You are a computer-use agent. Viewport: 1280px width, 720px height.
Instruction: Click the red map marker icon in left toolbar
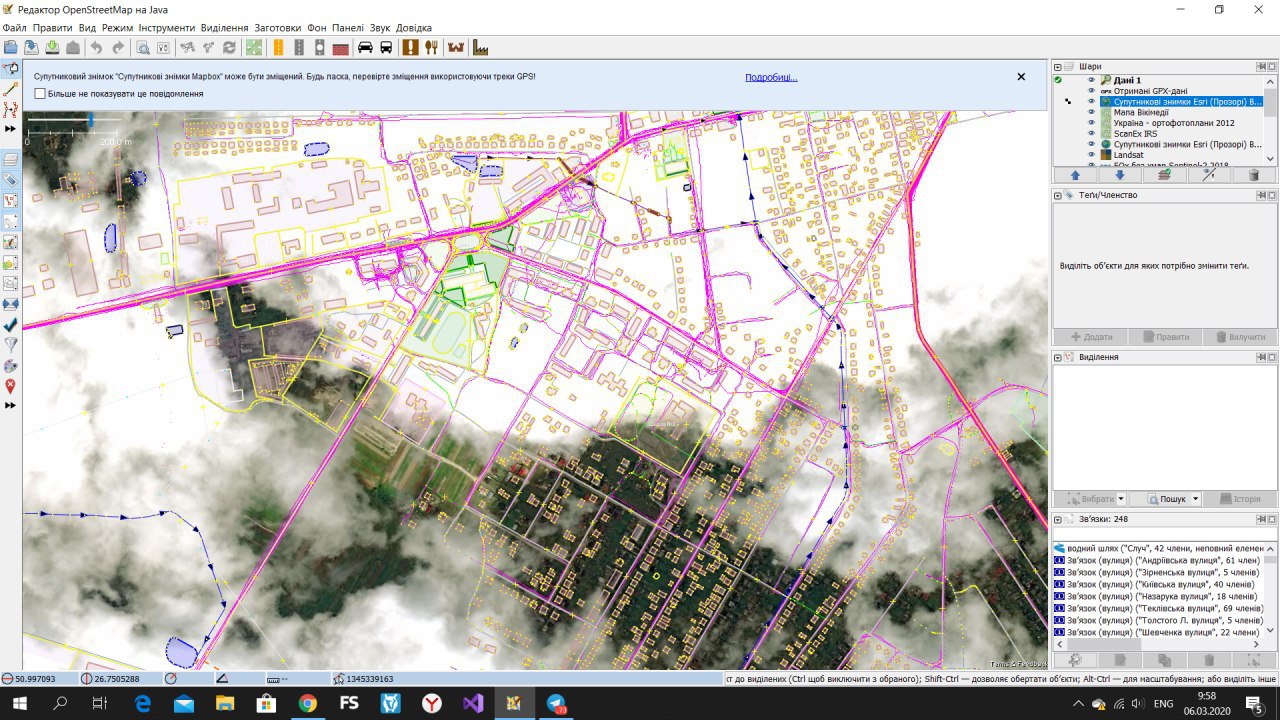[x=11, y=385]
